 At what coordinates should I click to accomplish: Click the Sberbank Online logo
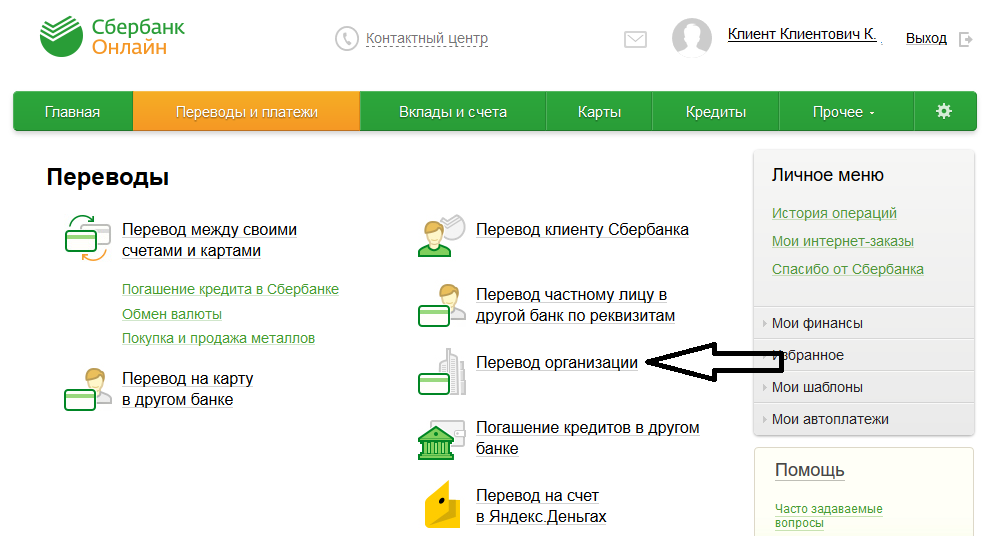(x=112, y=37)
